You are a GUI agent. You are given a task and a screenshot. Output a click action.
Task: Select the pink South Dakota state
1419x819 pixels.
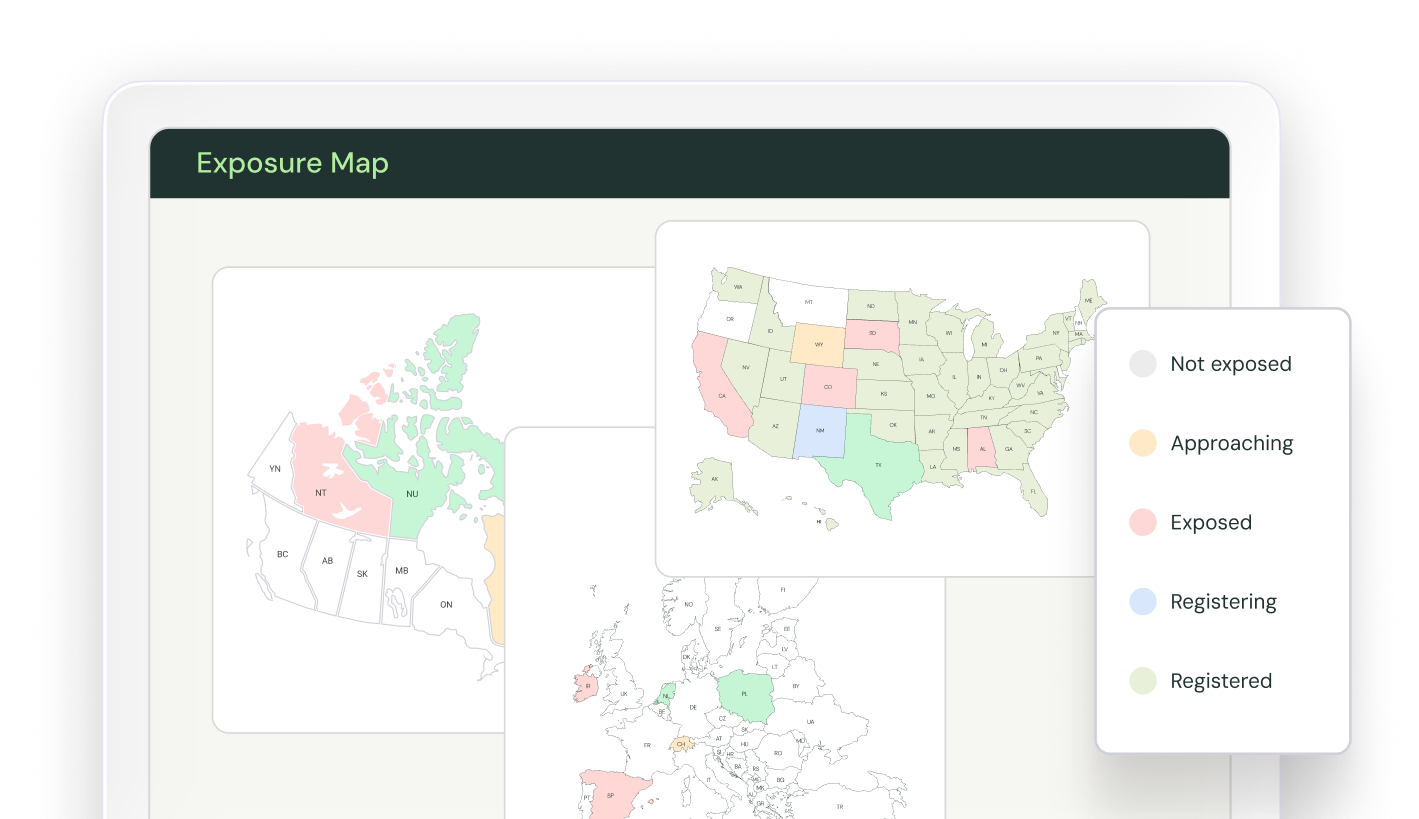point(870,333)
